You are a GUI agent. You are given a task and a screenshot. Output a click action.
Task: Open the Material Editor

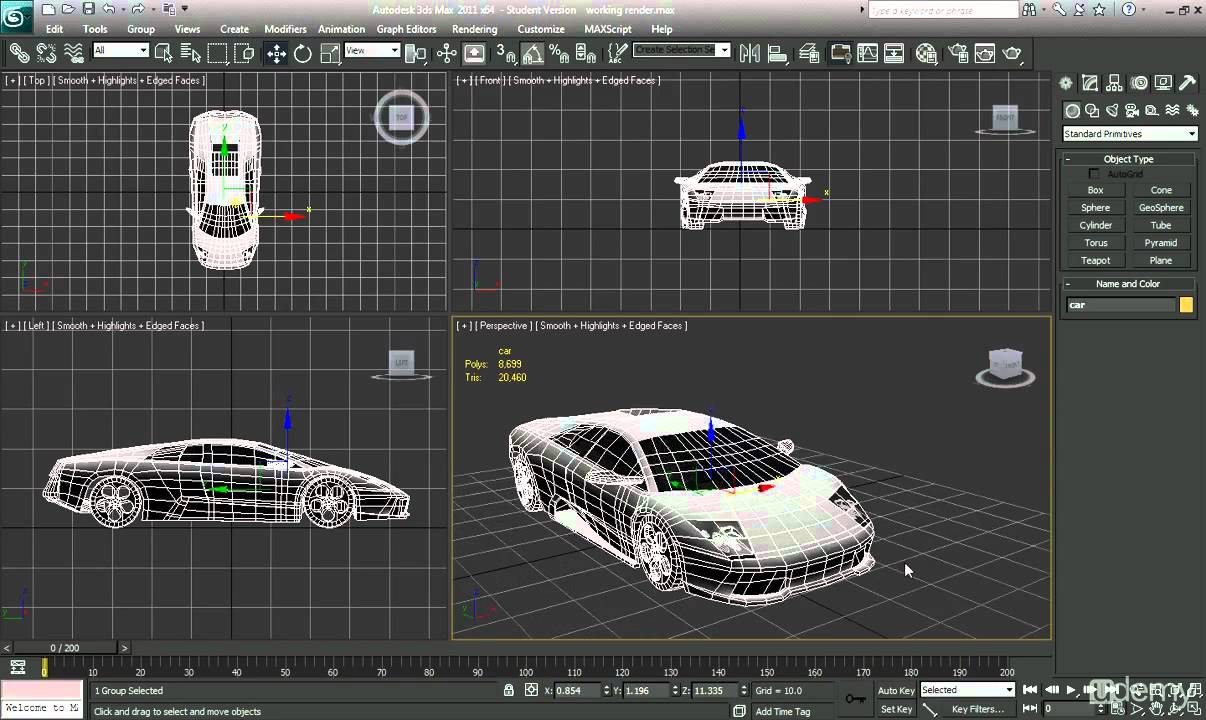(927, 53)
